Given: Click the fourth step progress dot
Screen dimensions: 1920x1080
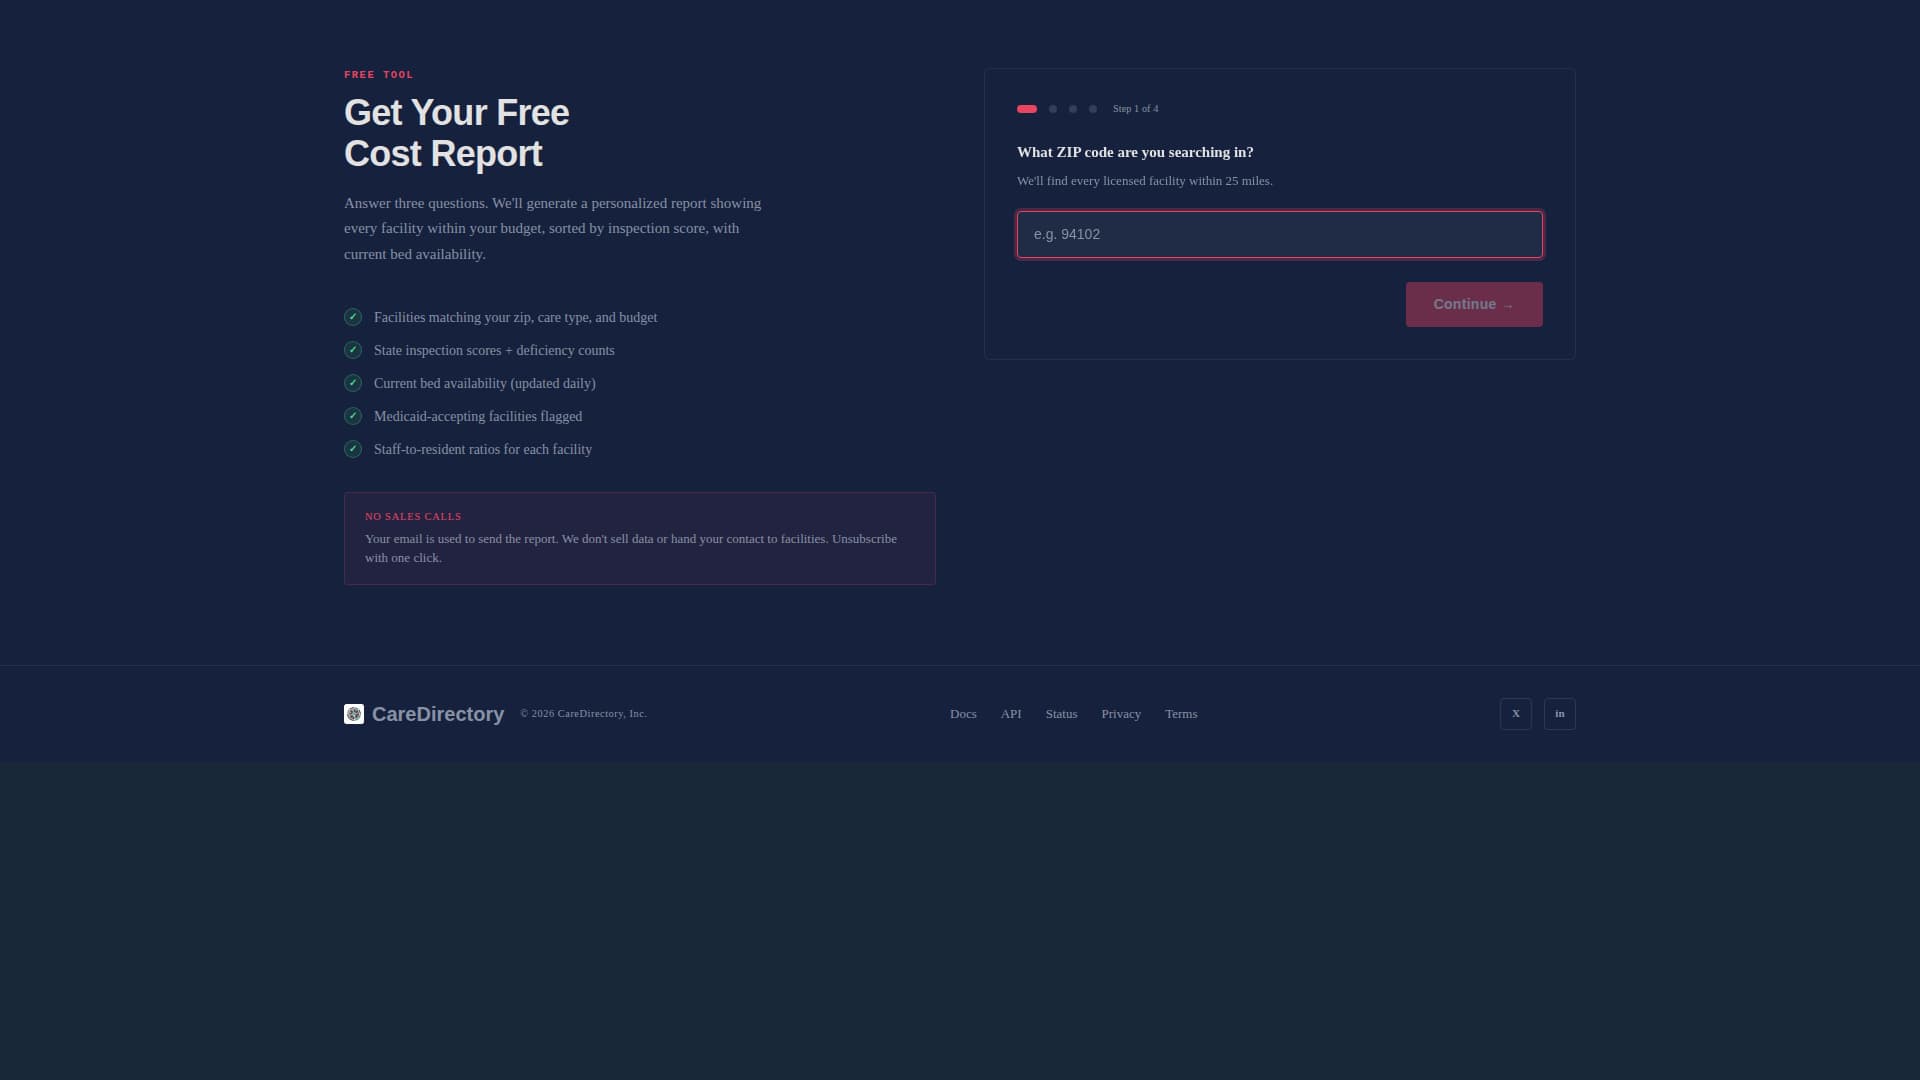Looking at the screenshot, I should (x=1093, y=109).
